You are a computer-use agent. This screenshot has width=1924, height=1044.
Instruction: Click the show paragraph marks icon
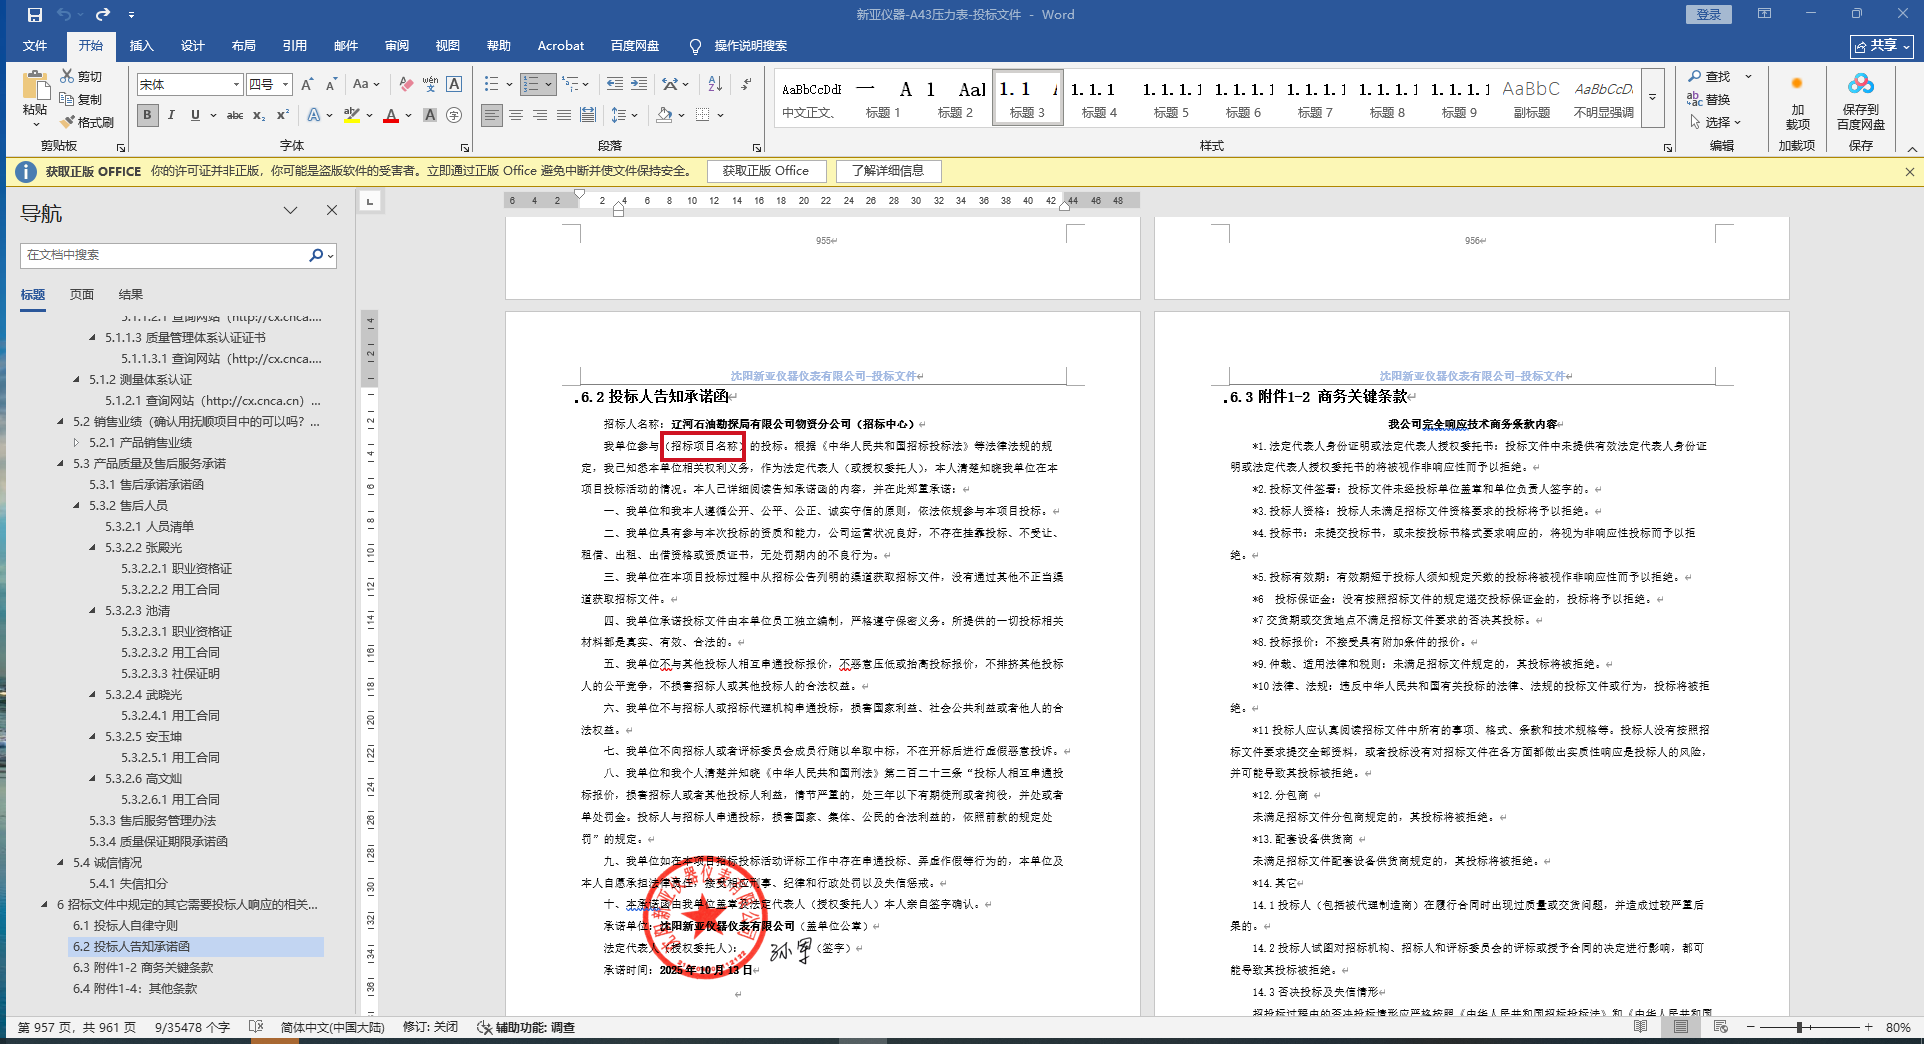coord(746,84)
